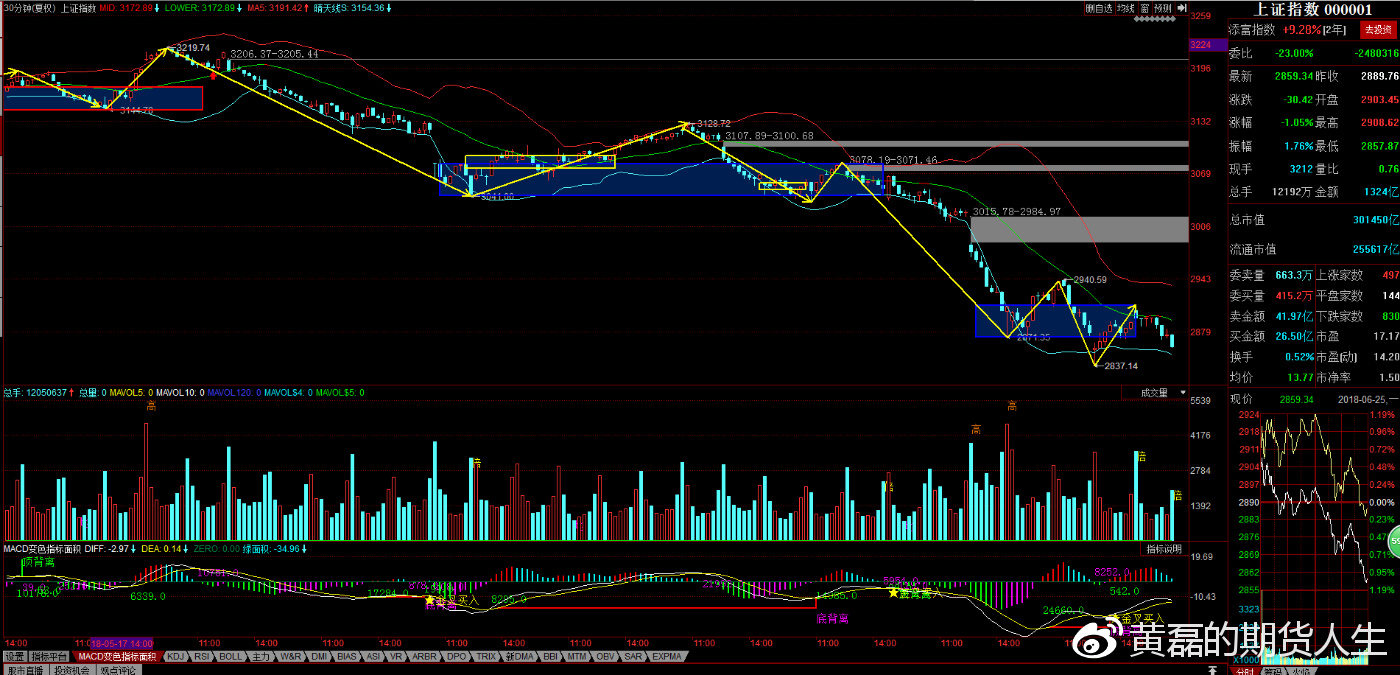
Task: Open the 热点评论 bottom tab
Action: point(117,670)
